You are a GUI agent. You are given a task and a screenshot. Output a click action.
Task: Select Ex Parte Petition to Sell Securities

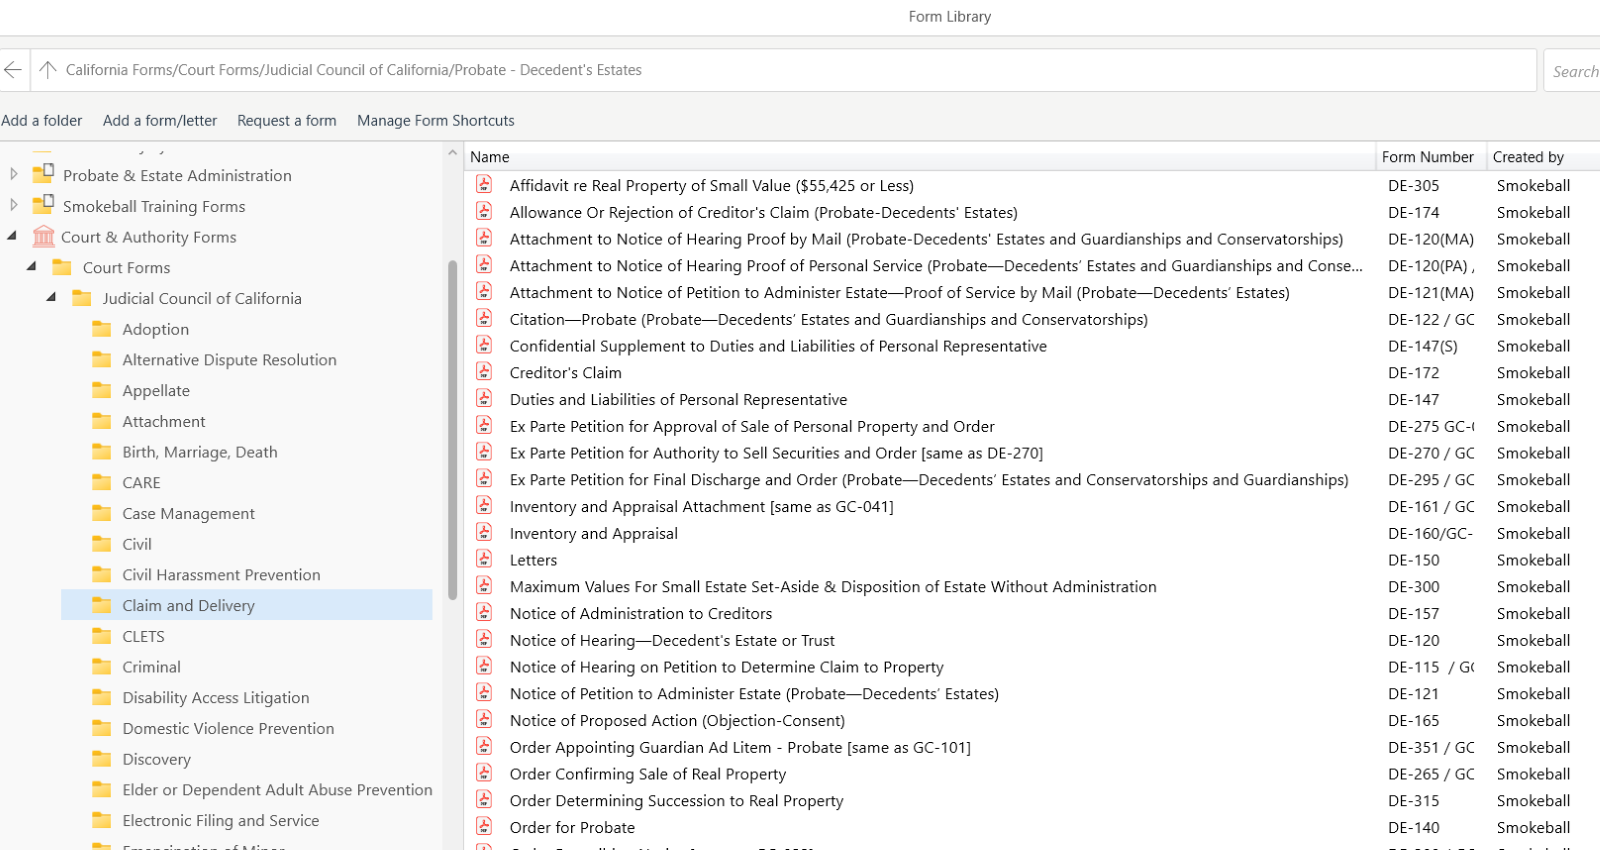tap(776, 453)
